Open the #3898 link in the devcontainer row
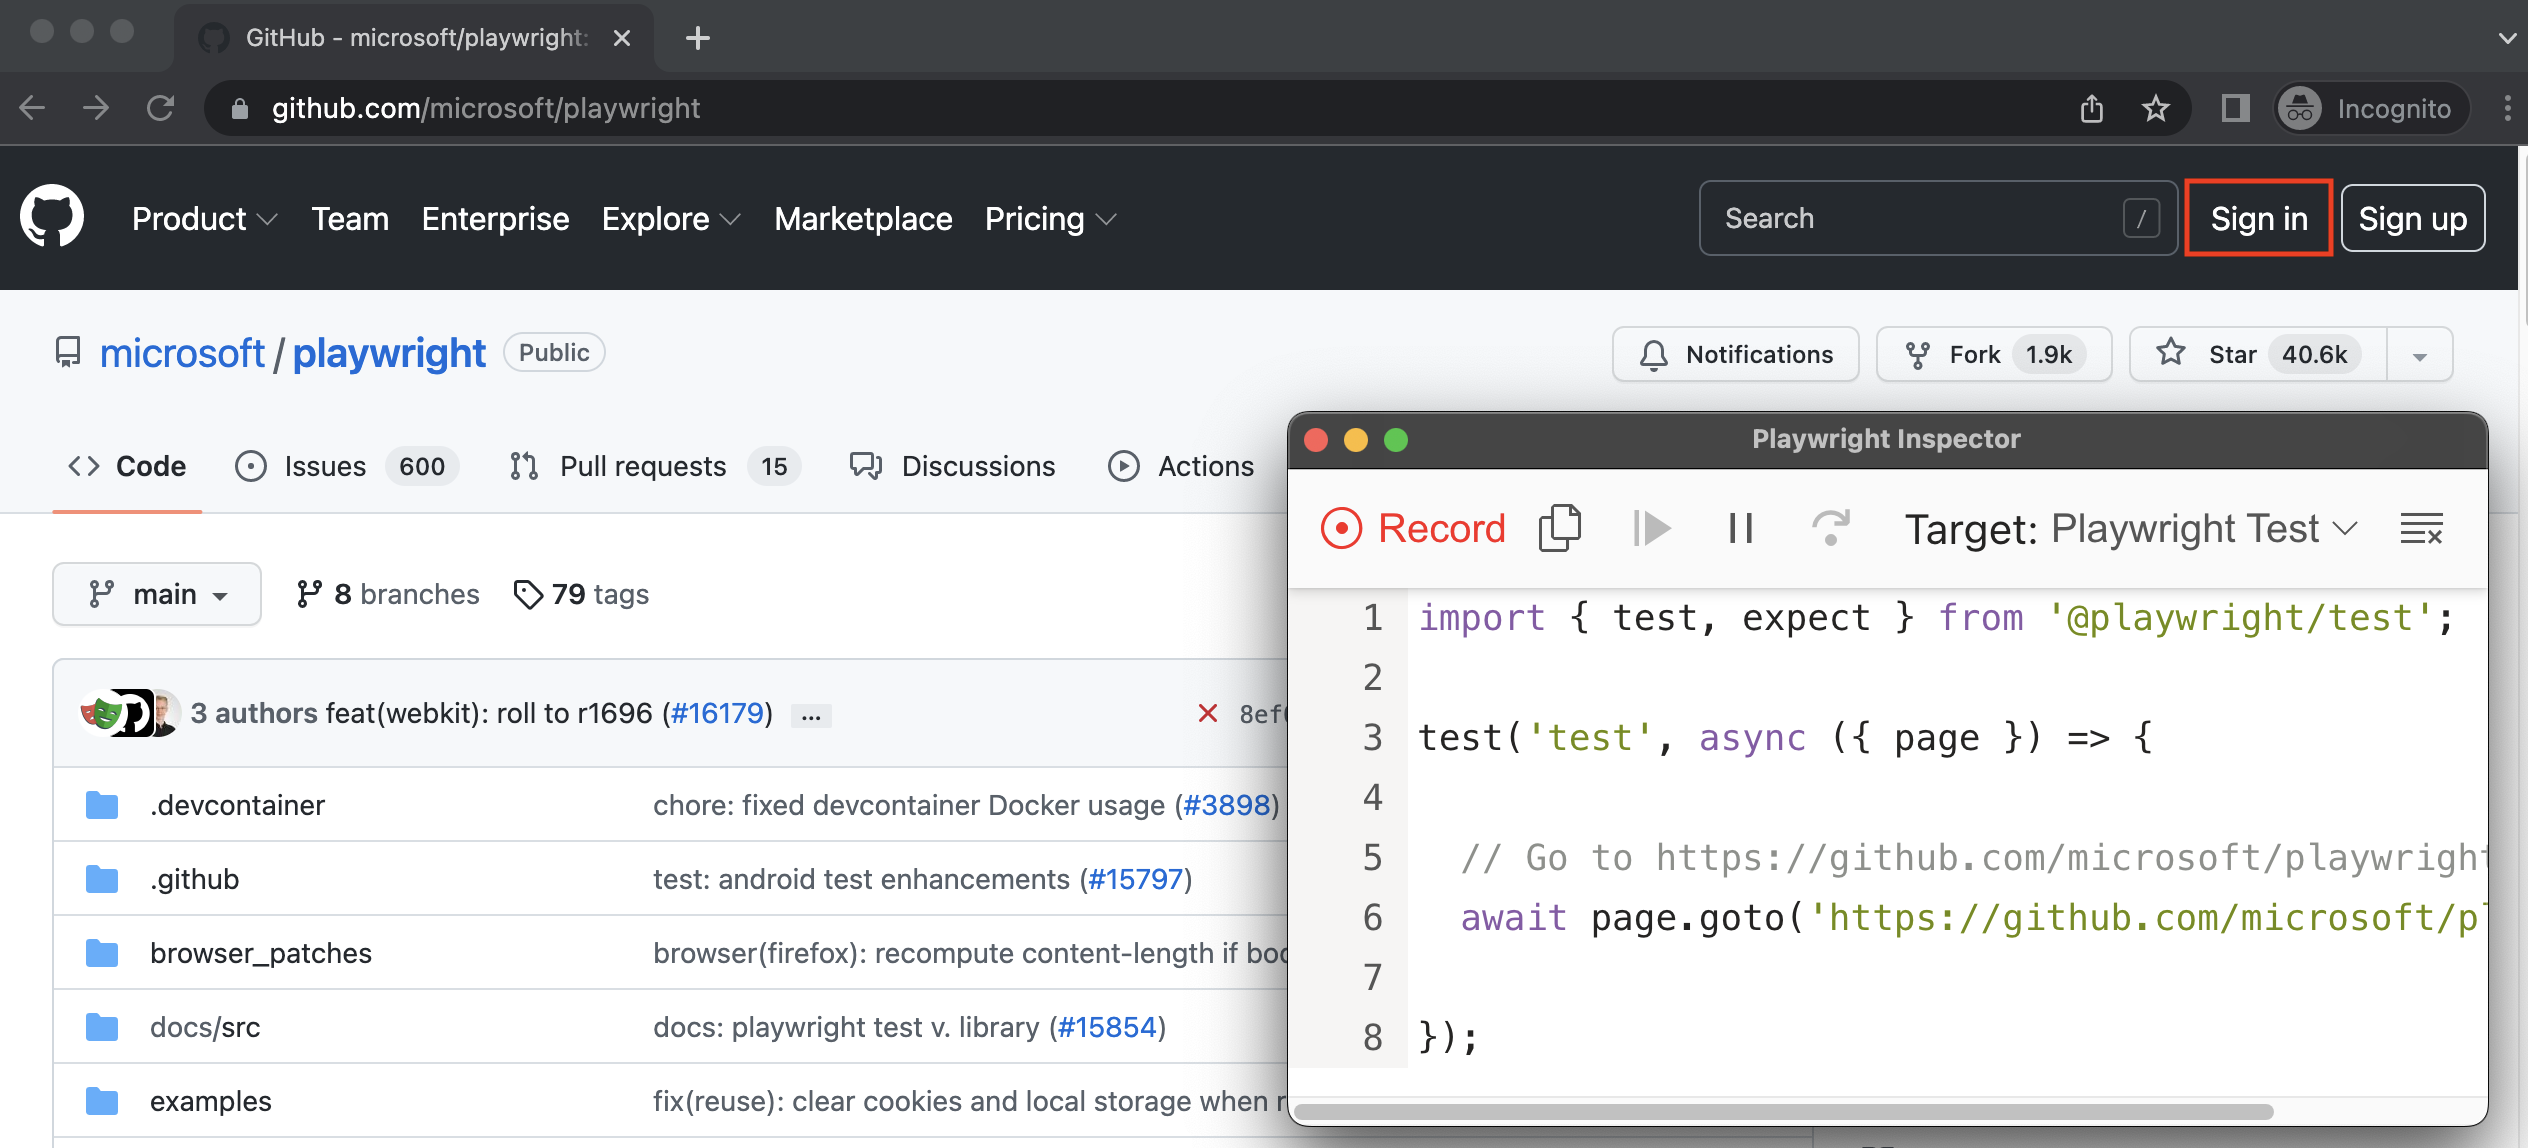This screenshot has width=2528, height=1148. pyautogui.click(x=1226, y=805)
